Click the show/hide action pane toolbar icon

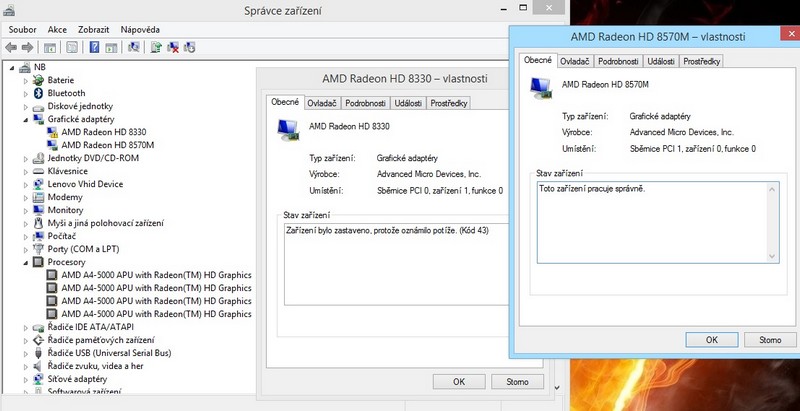coord(111,48)
